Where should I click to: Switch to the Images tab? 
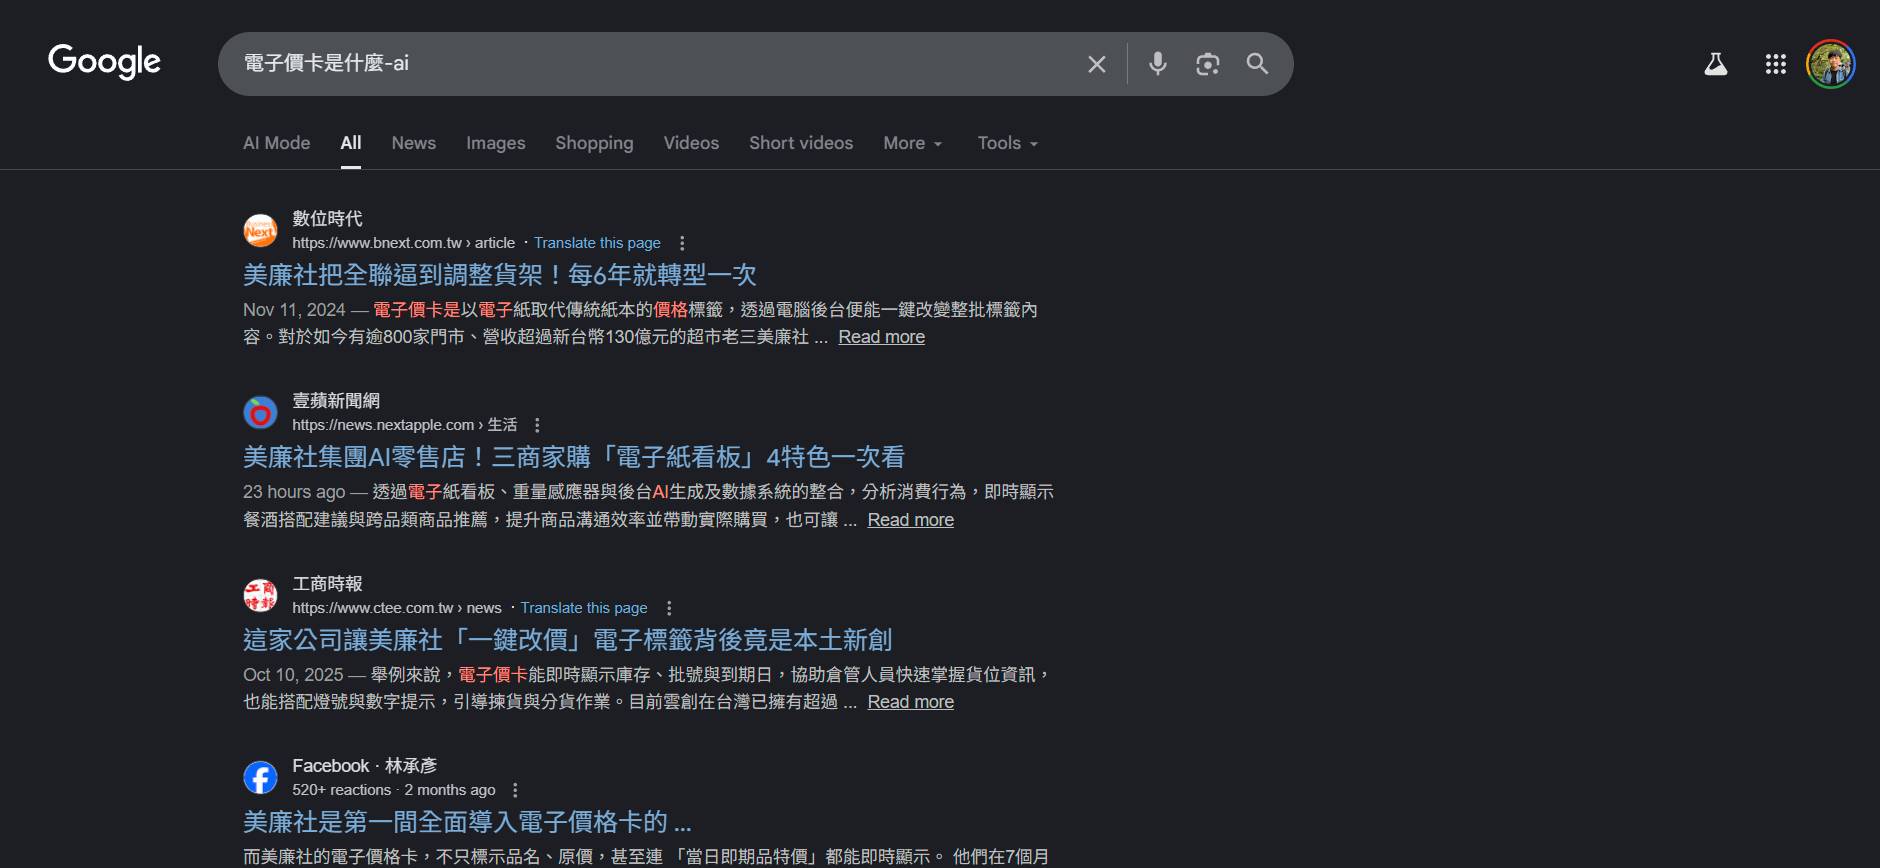(495, 143)
